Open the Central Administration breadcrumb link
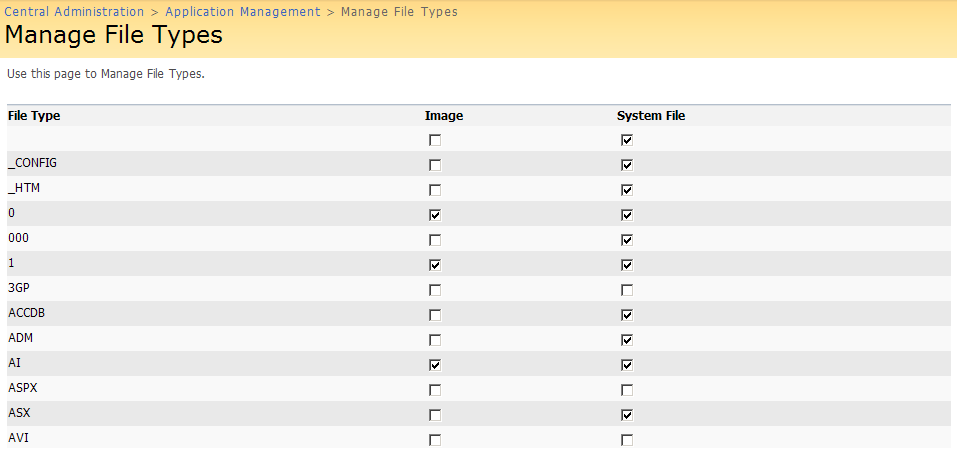This screenshot has height=461, width=957. click(75, 12)
